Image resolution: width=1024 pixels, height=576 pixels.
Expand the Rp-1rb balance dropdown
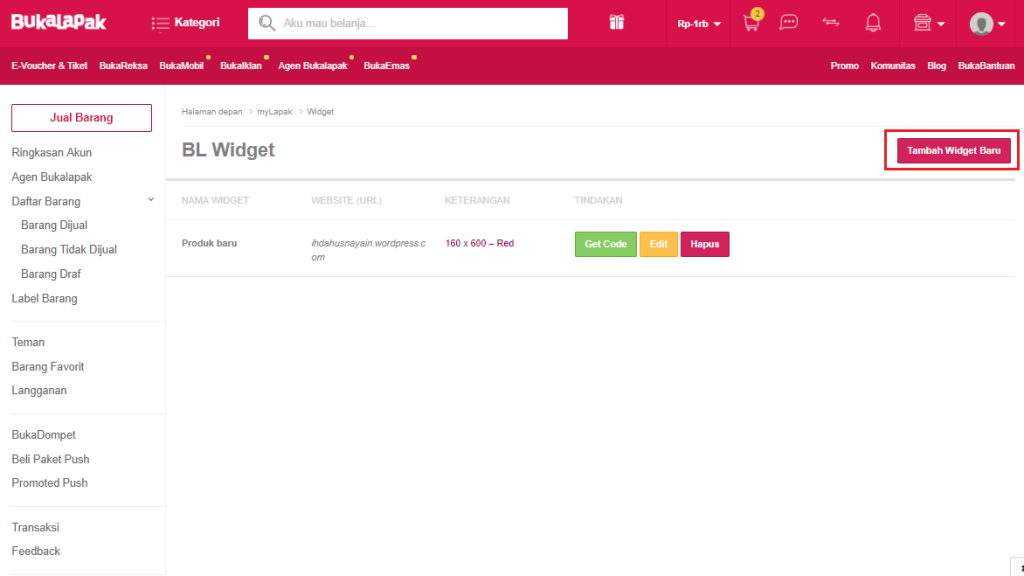699,24
